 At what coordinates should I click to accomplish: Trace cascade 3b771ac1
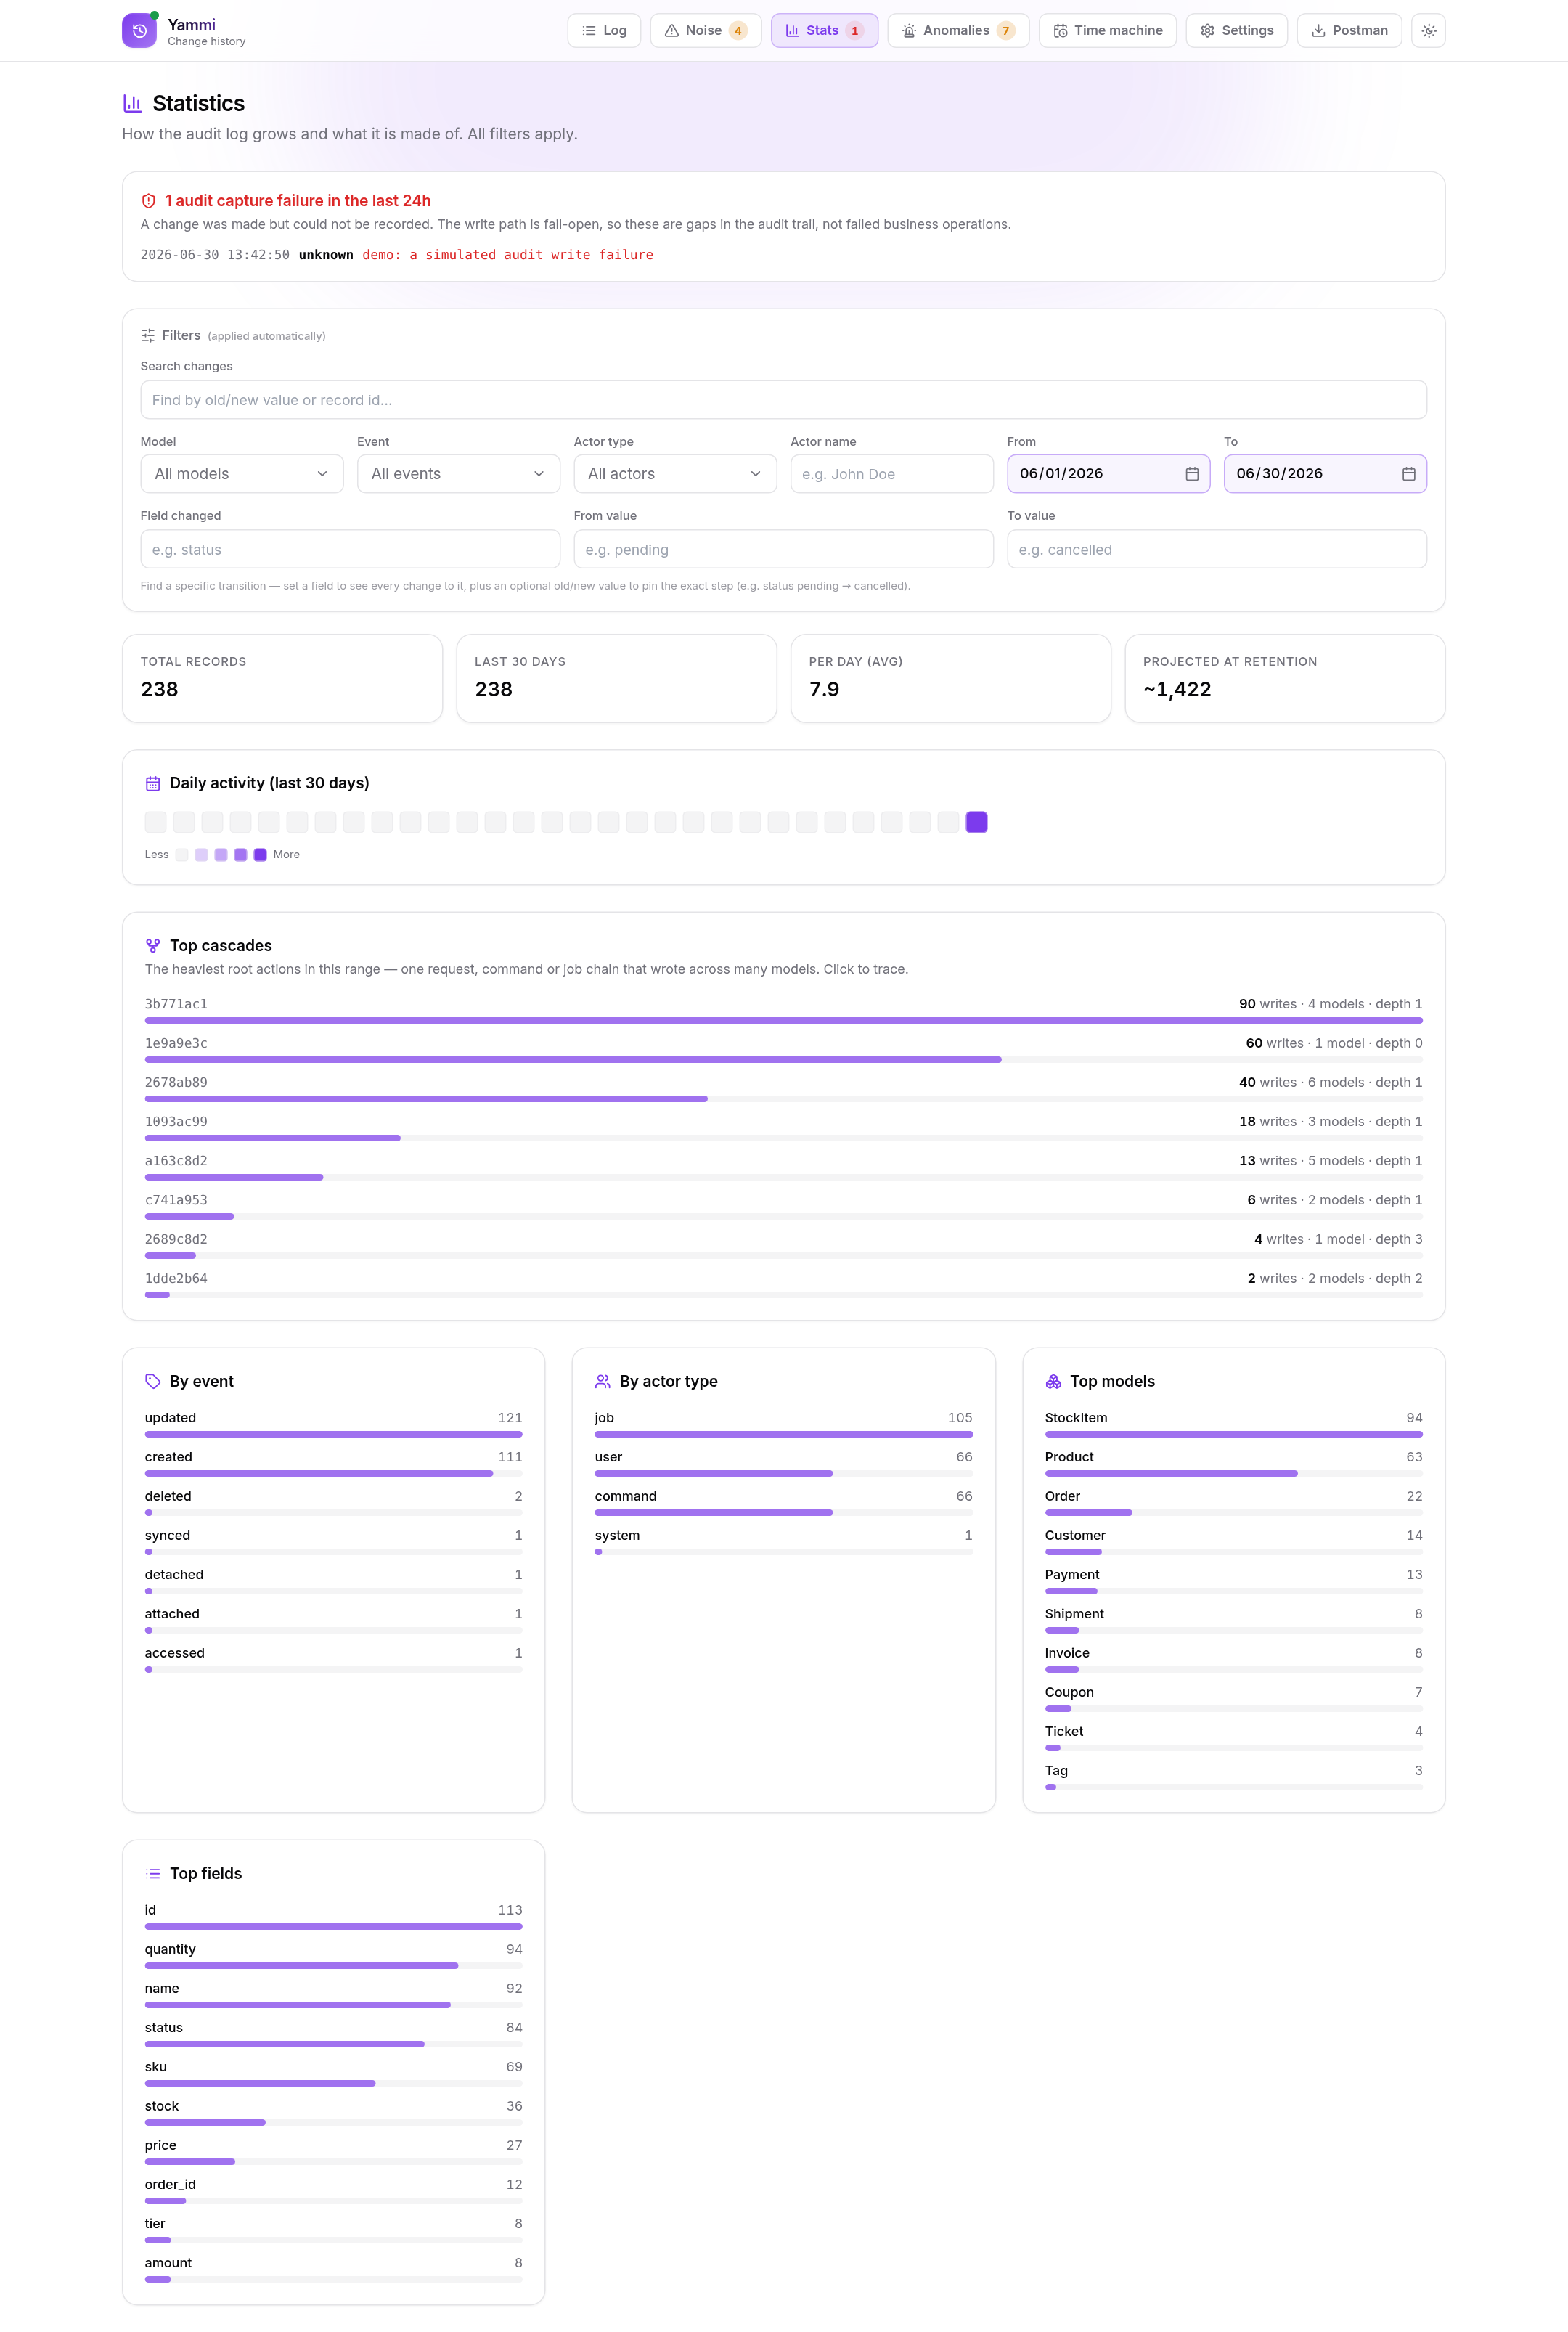point(784,1011)
